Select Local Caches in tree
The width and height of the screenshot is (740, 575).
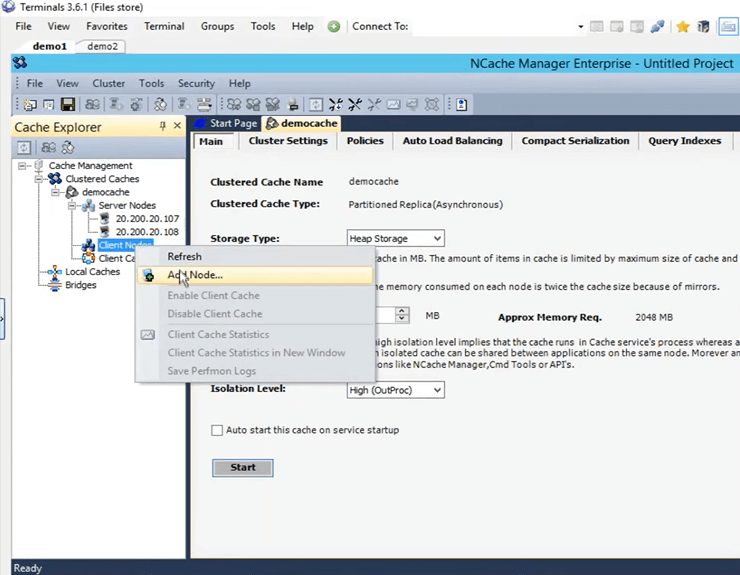click(92, 271)
